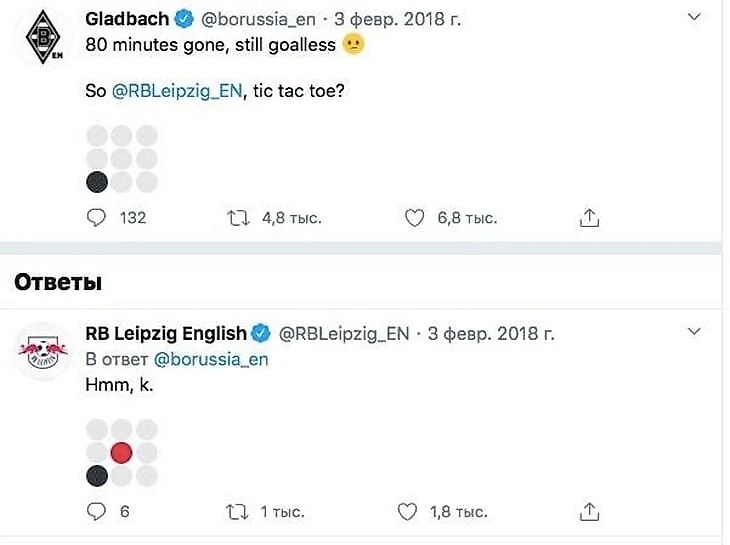This screenshot has width=730, height=545.
Task: Share the Gladbach tweet
Action: tap(590, 217)
